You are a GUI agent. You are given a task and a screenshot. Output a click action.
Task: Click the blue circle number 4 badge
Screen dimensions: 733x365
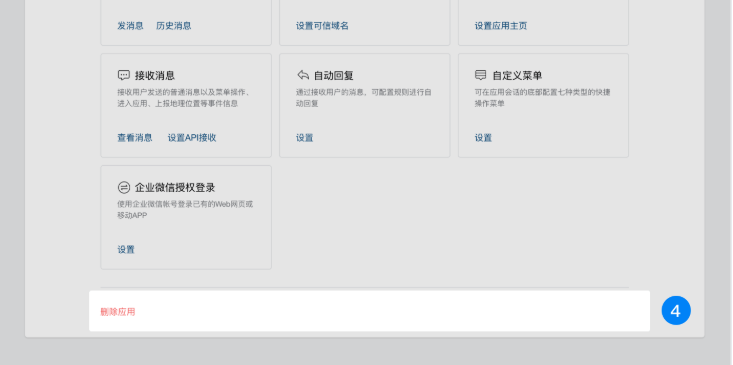pyautogui.click(x=676, y=310)
